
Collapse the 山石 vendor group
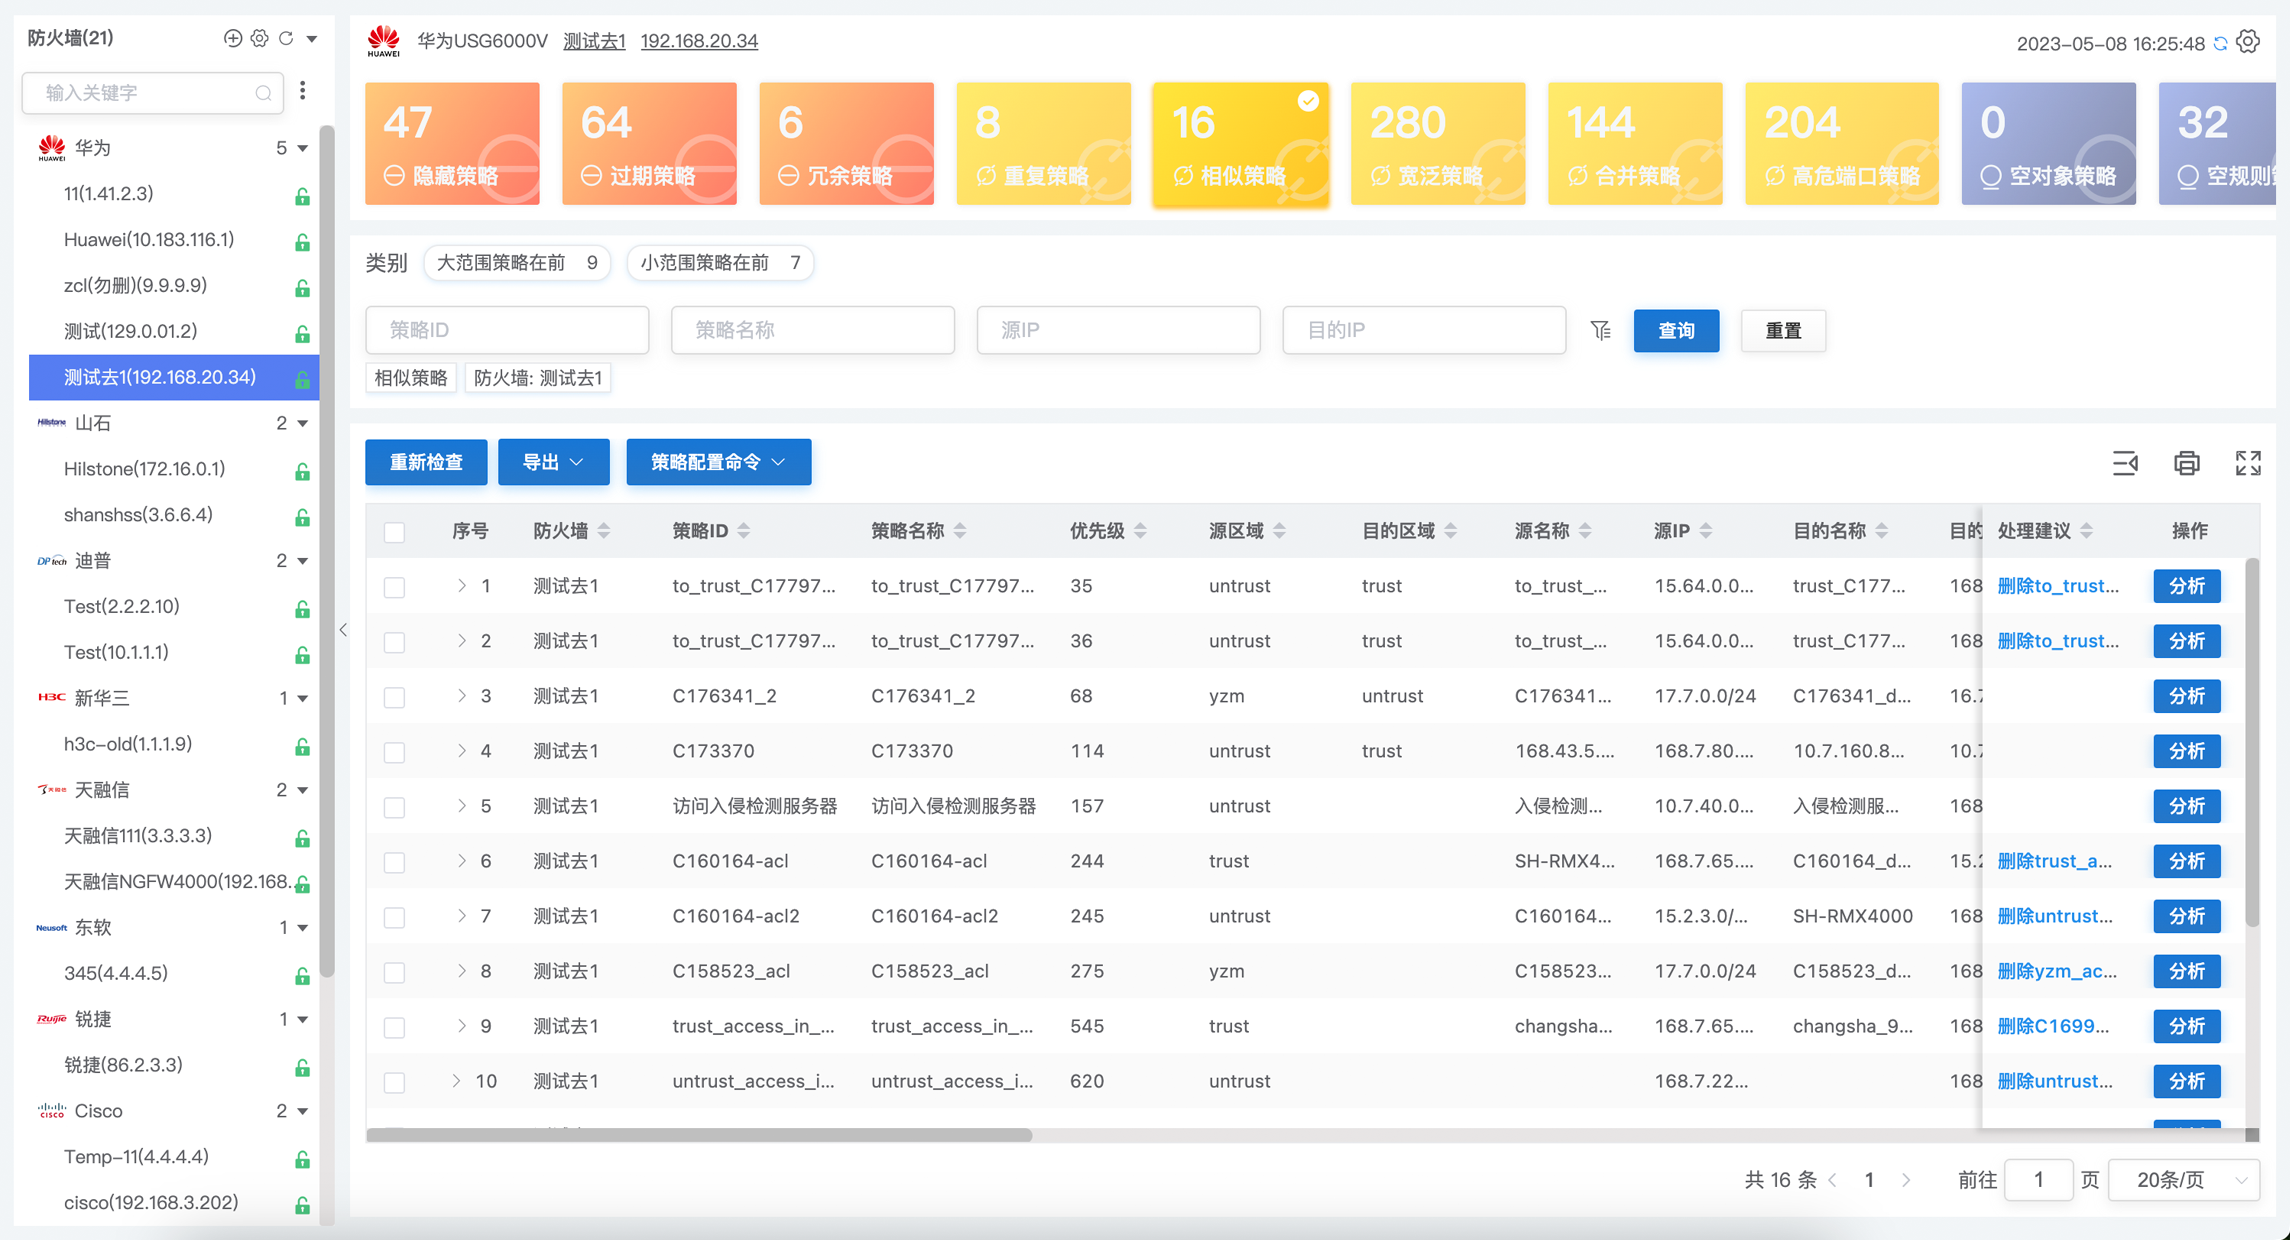tap(303, 424)
